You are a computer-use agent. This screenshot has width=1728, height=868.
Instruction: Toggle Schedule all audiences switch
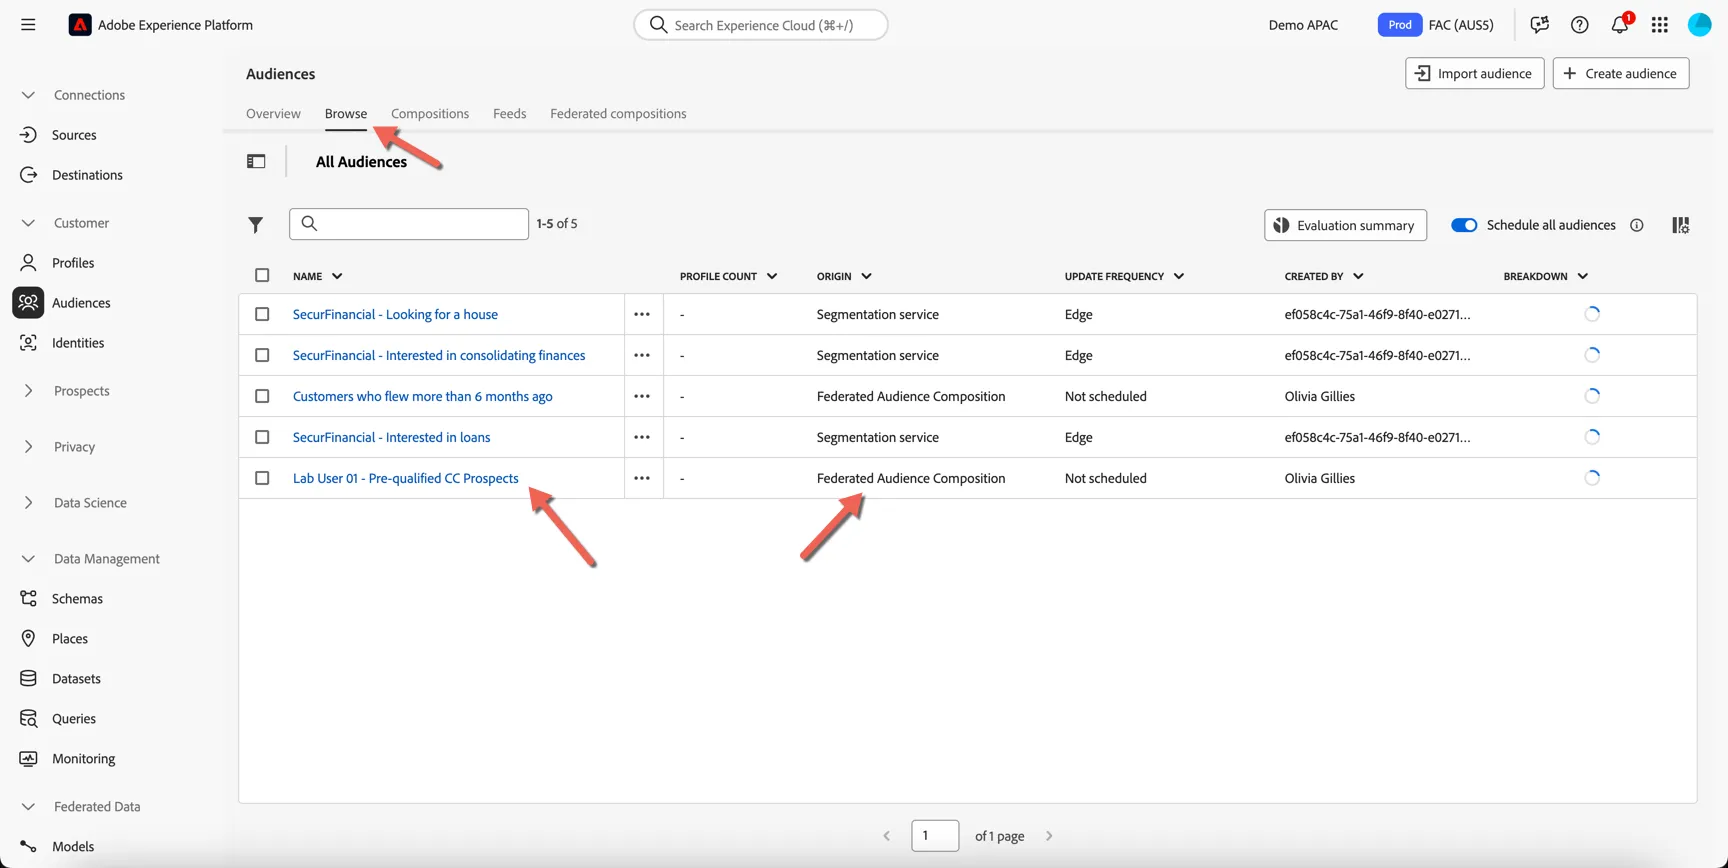1464,225
